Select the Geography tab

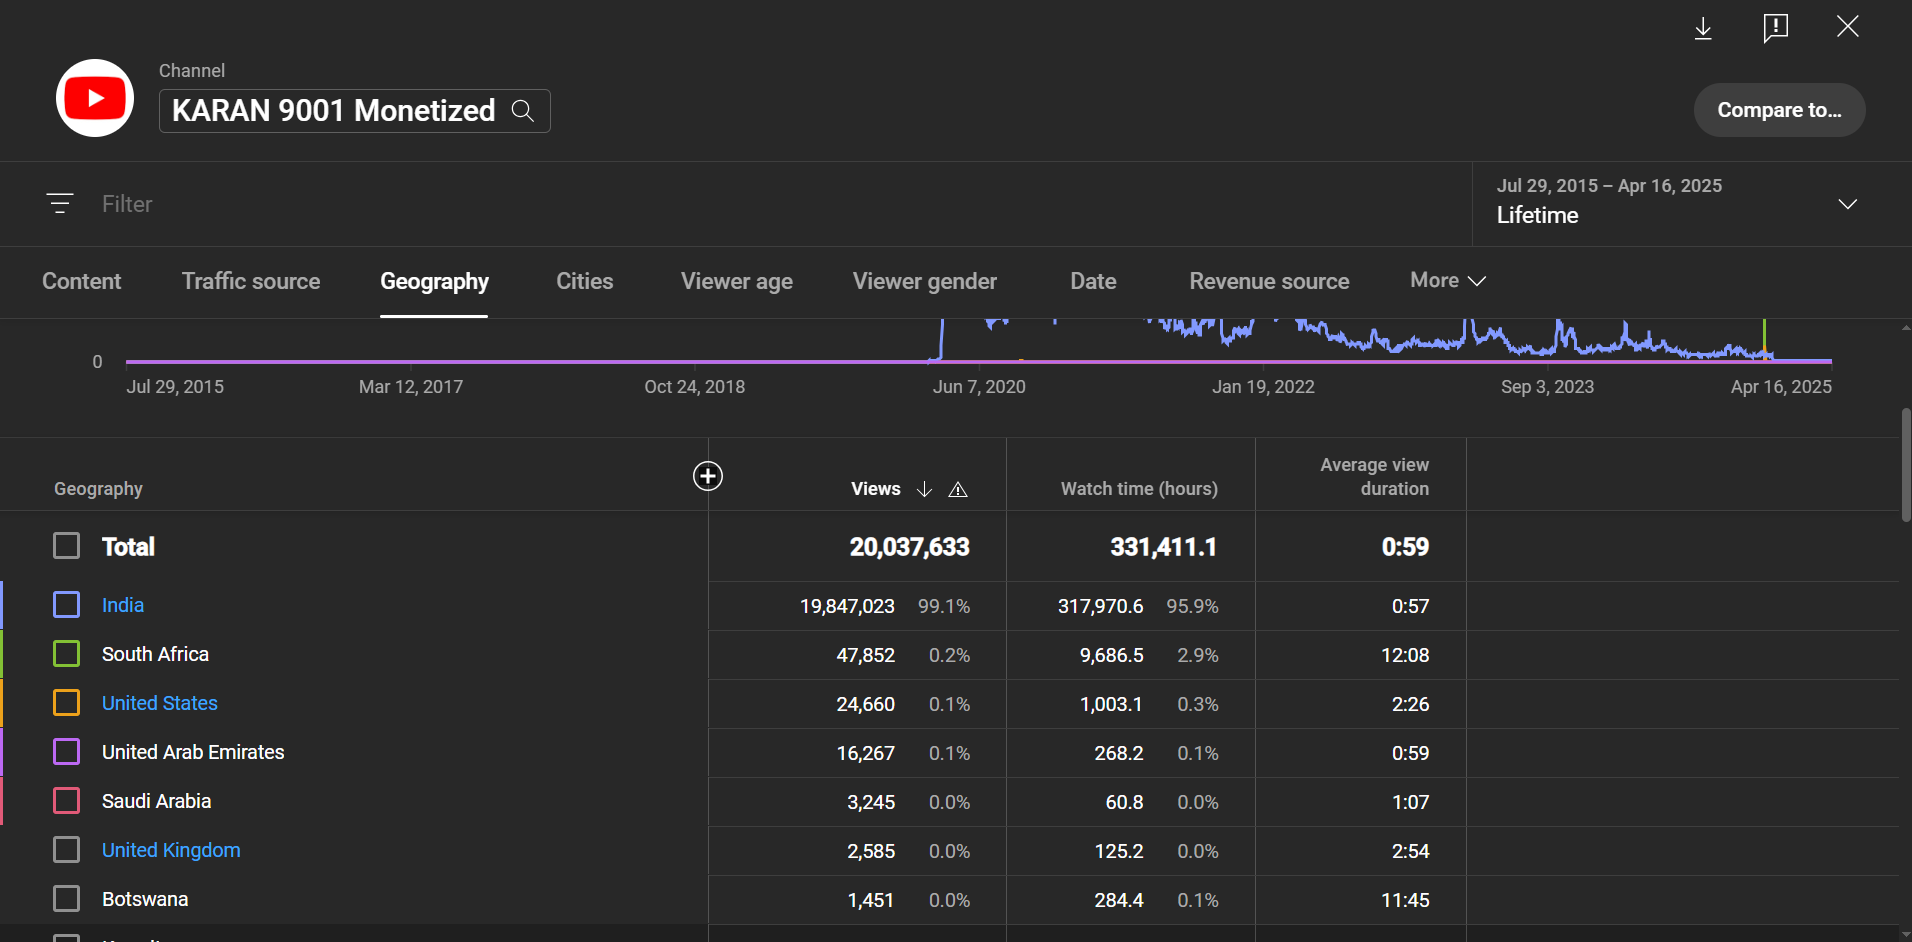tap(434, 282)
